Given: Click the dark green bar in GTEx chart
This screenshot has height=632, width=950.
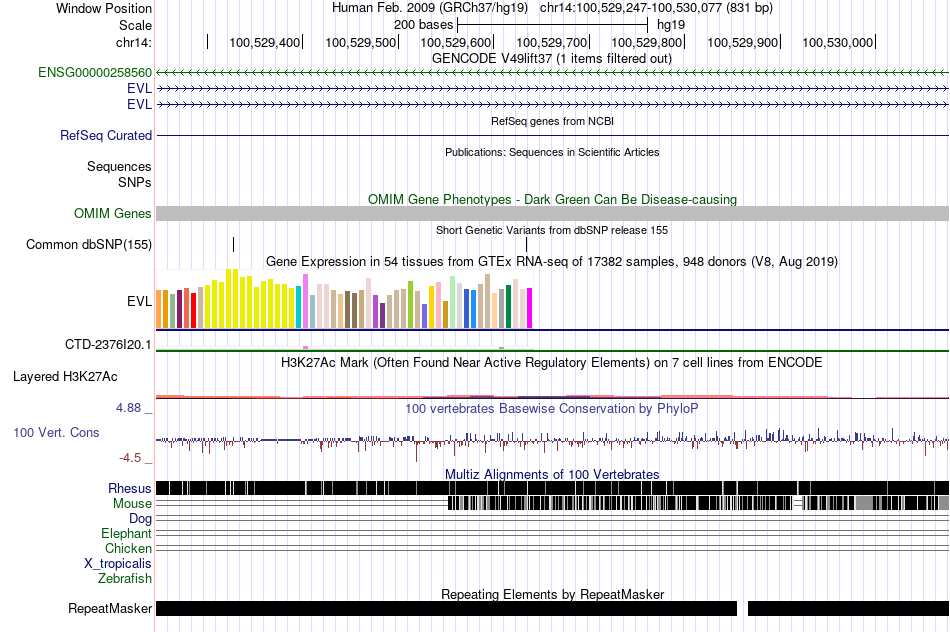Looking at the screenshot, I should (508, 307).
